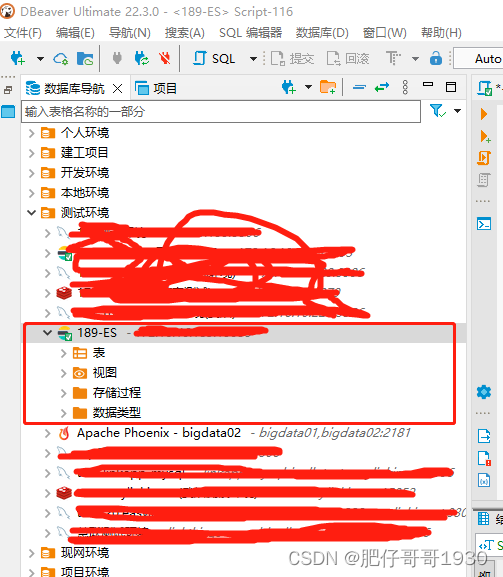Open a new SQL editor via SQL button
503x577 pixels.
click(x=214, y=59)
